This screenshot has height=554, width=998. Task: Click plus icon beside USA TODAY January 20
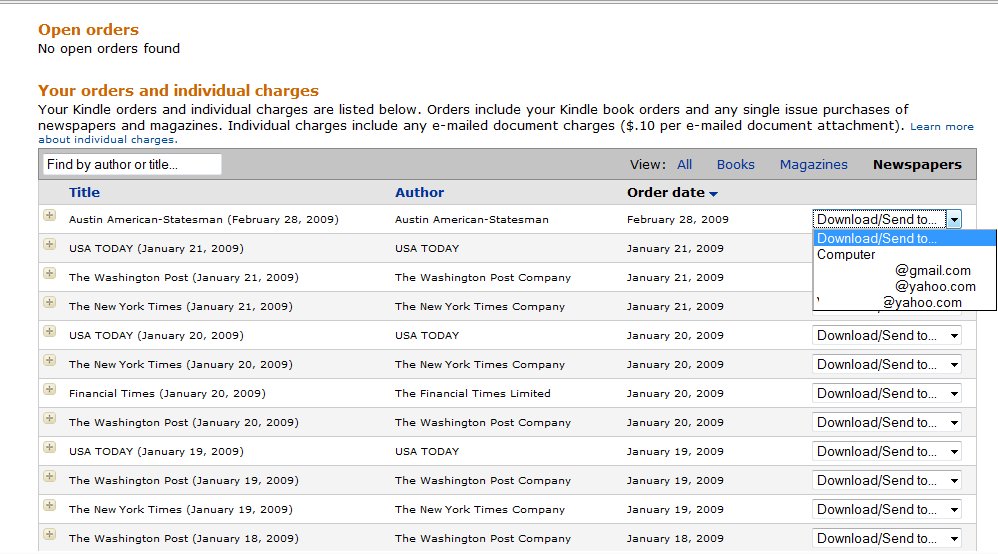49,331
